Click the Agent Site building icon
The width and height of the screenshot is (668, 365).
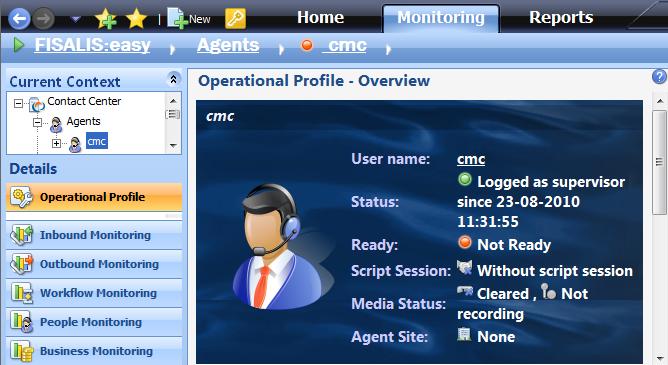[x=464, y=334]
